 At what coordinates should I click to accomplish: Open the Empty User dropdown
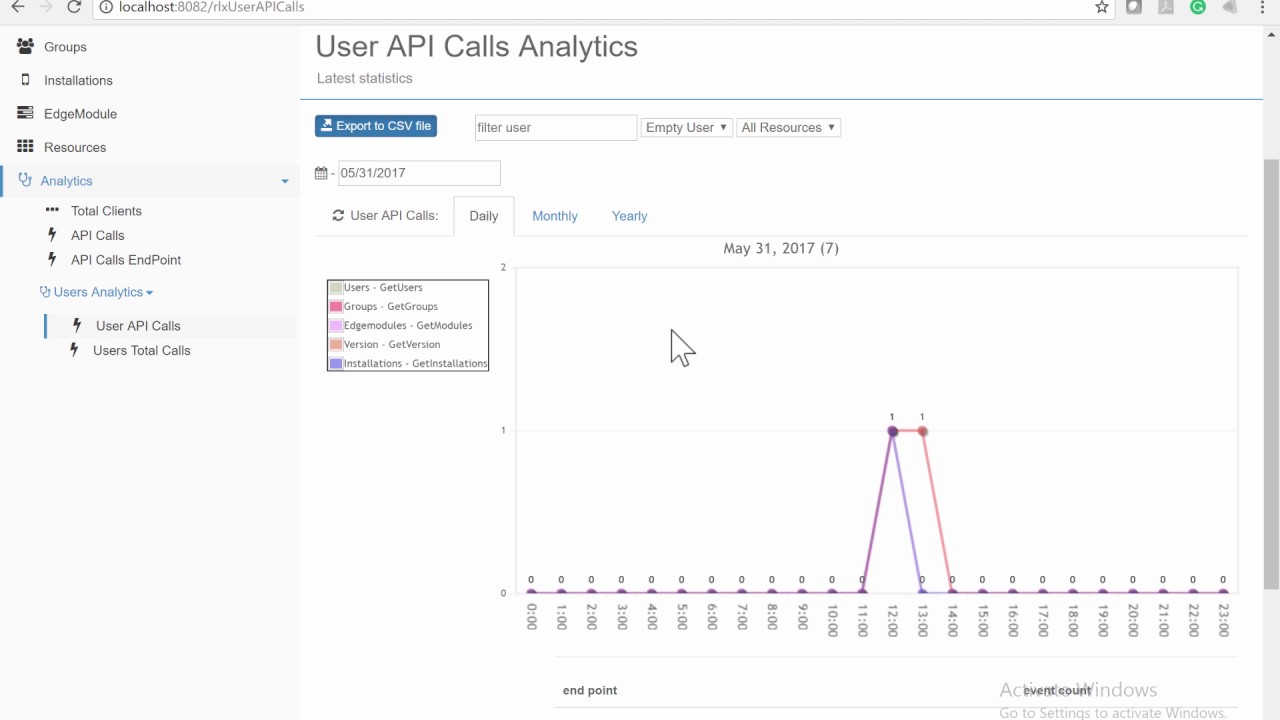[x=686, y=128]
